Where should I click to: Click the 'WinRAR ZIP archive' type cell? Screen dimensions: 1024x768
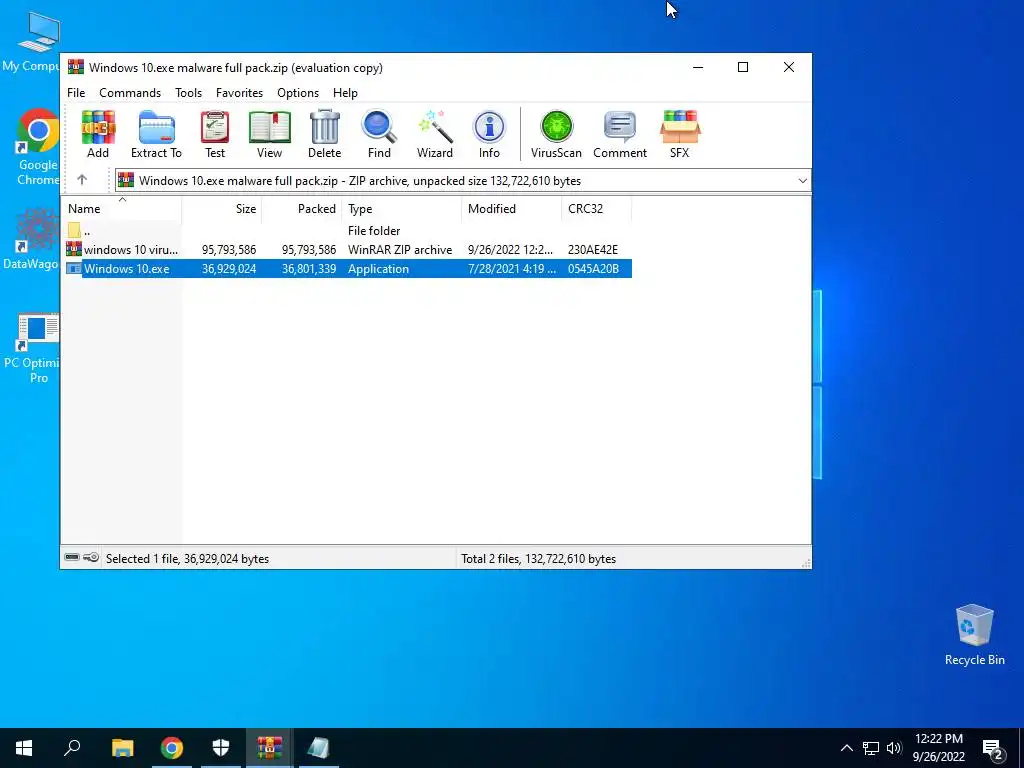[400, 249]
